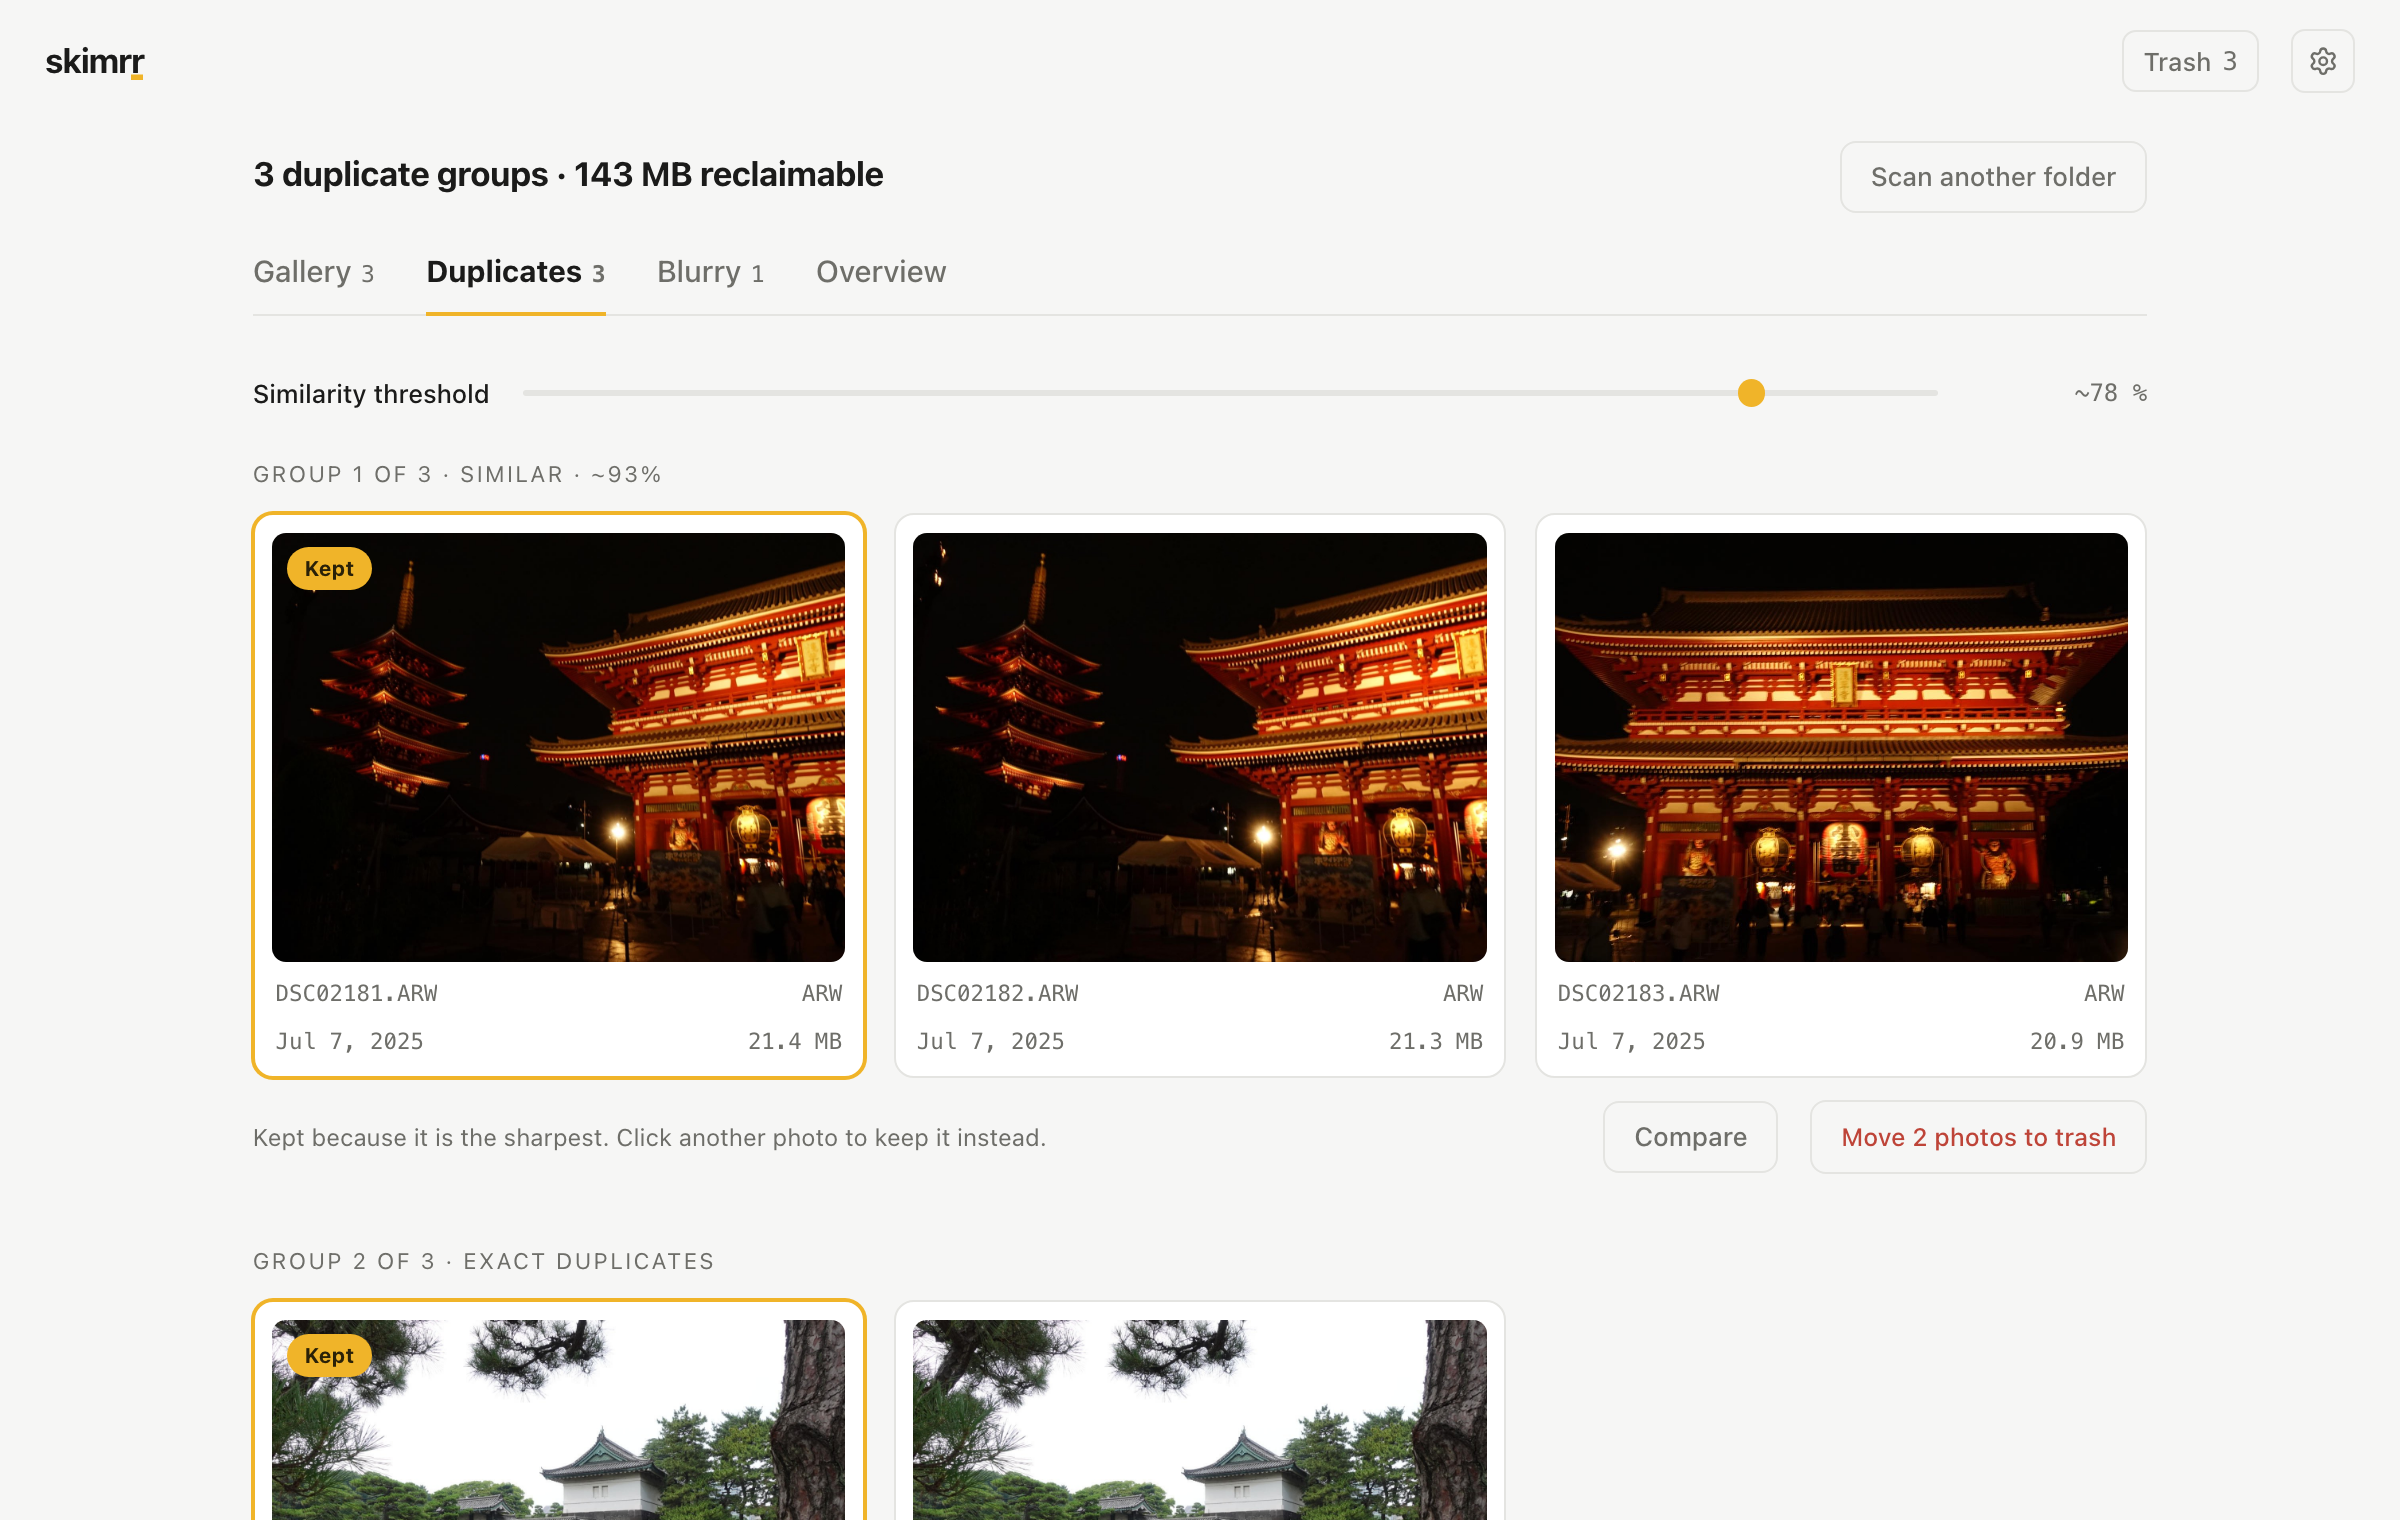Open the Trash 3 button
Screen dimensions: 2400x1520
pos(2190,62)
